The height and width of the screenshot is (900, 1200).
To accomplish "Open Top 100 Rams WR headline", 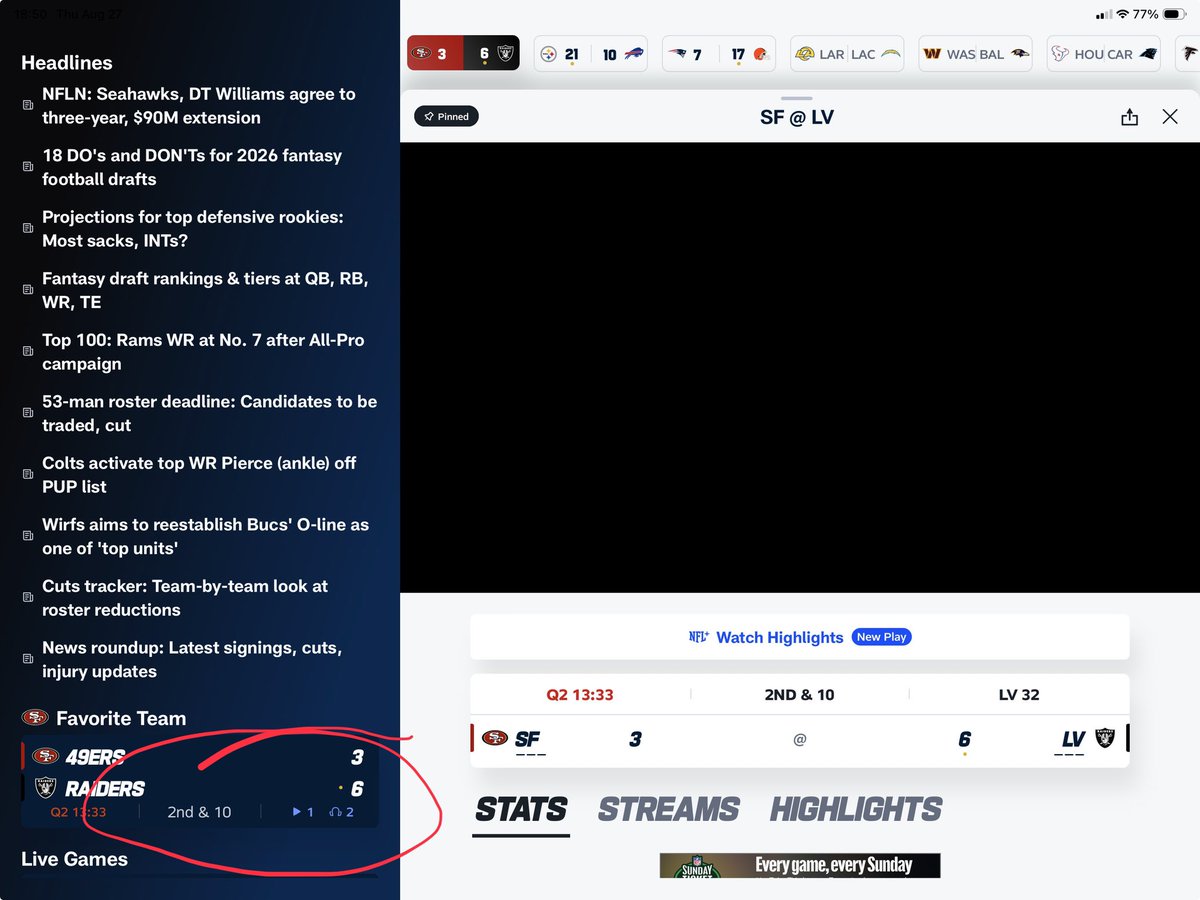I will coord(203,352).
